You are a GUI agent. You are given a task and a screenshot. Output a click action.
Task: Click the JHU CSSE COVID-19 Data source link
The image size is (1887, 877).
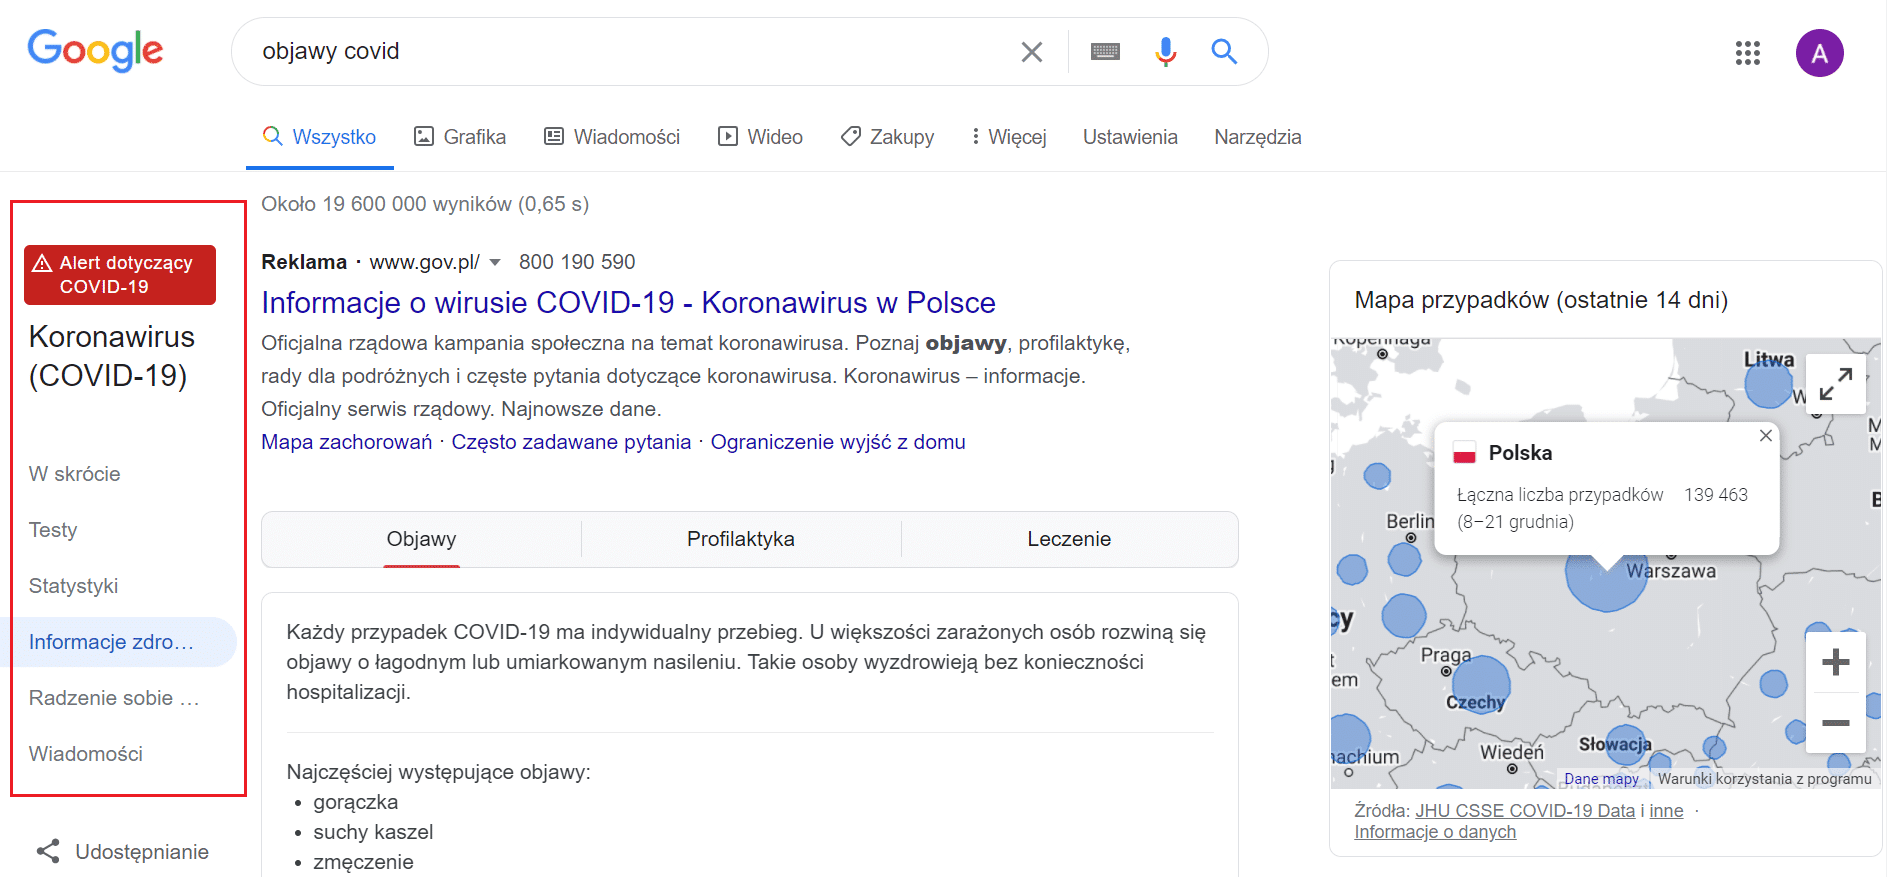click(x=1525, y=811)
